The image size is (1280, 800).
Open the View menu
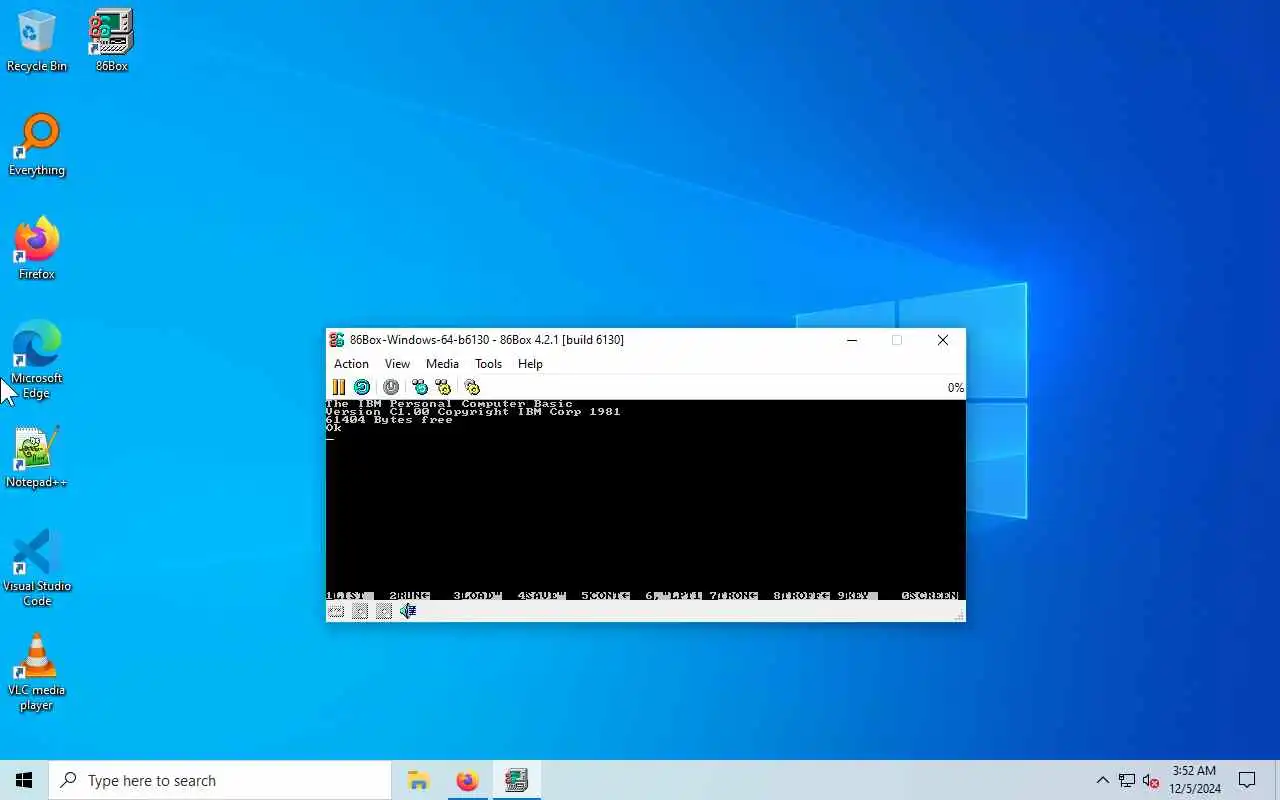(397, 364)
